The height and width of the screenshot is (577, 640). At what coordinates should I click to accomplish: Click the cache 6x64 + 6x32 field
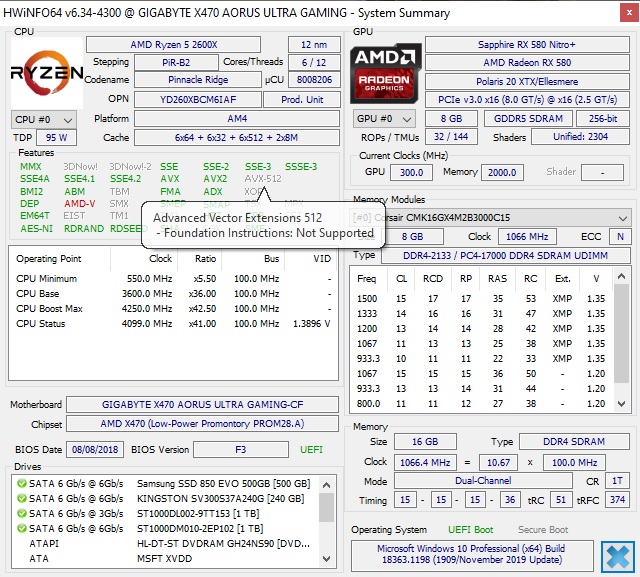pyautogui.click(x=237, y=138)
